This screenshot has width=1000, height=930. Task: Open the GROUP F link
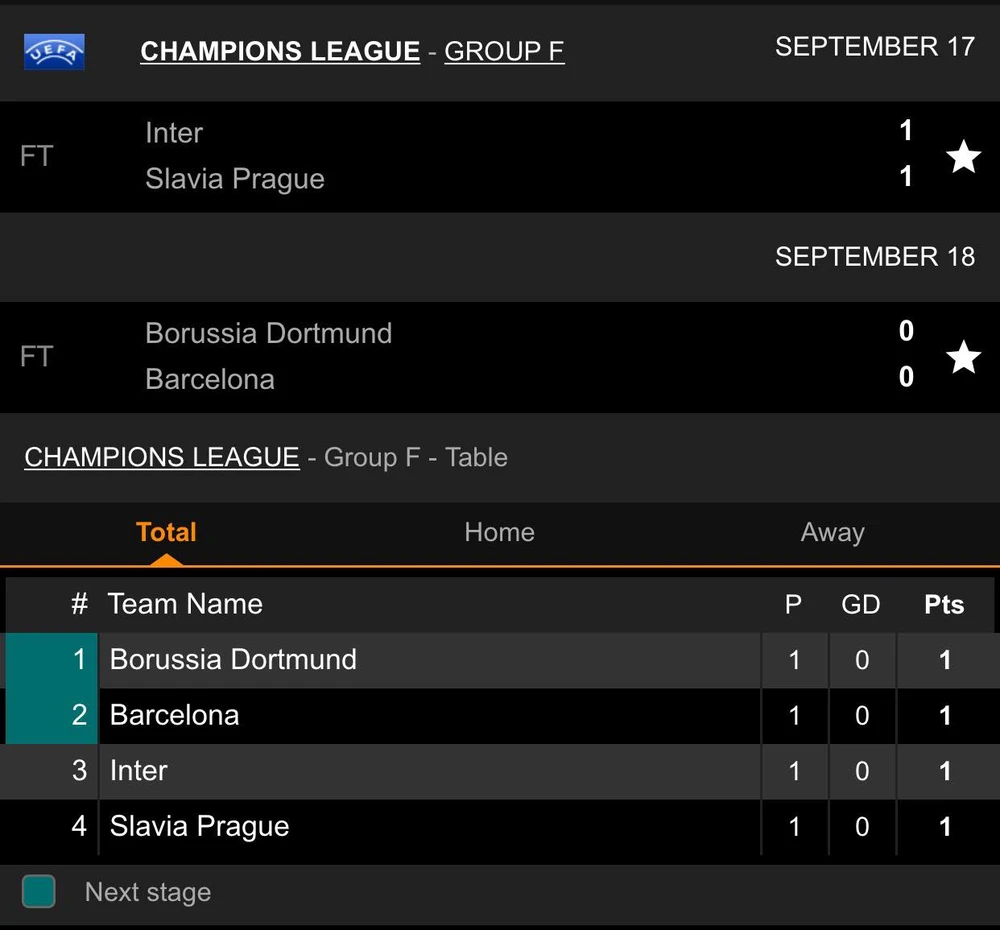504,51
